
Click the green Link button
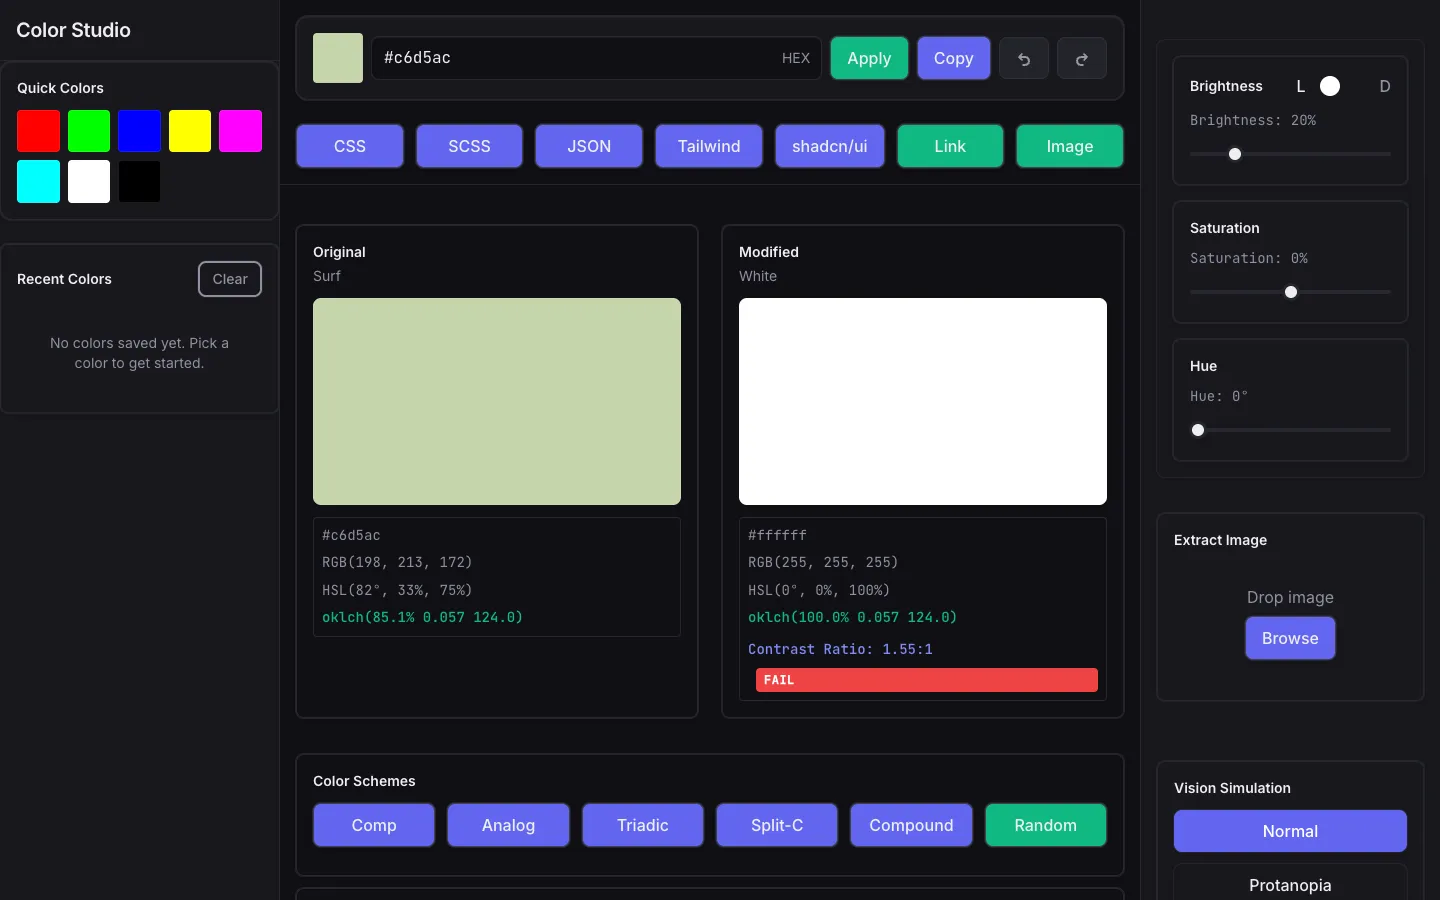950,146
